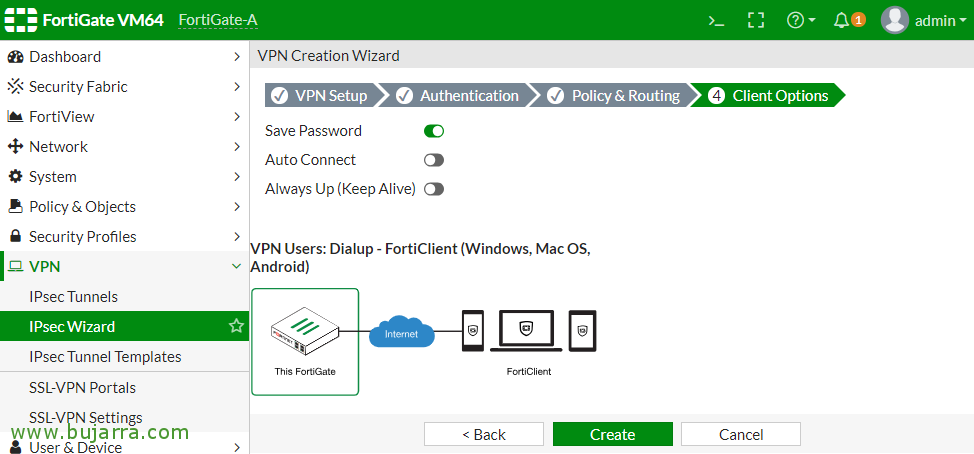The image size is (974, 454).
Task: Collapse the VPN menu chevron
Action: coord(236,266)
